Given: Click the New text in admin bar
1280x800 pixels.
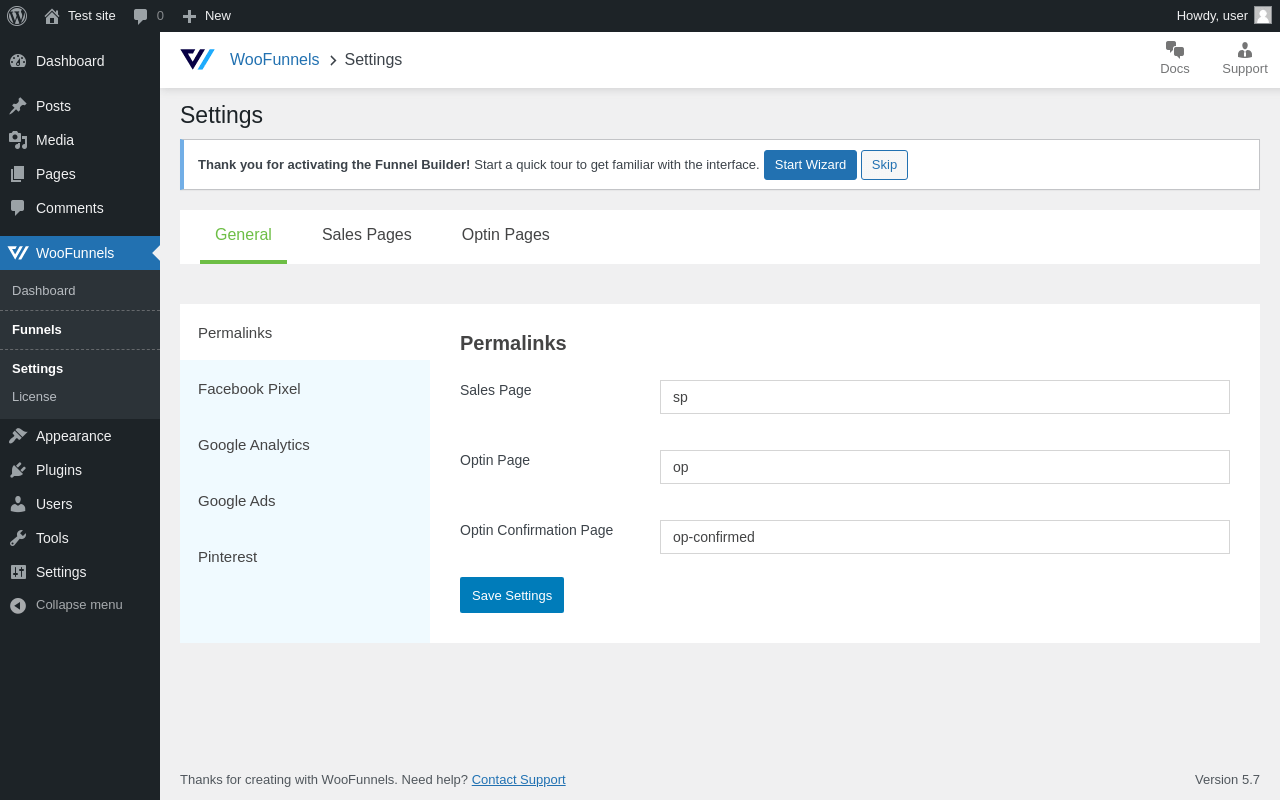Looking at the screenshot, I should (218, 16).
